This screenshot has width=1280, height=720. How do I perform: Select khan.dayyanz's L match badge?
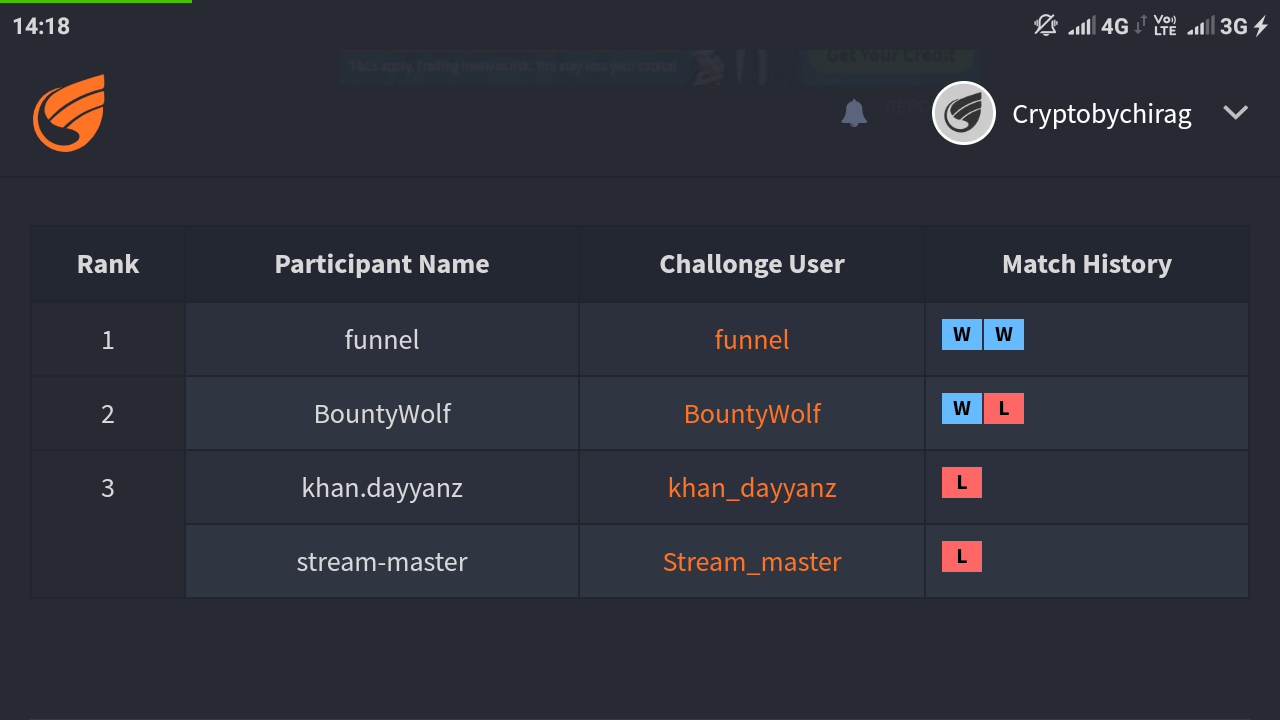coord(962,483)
